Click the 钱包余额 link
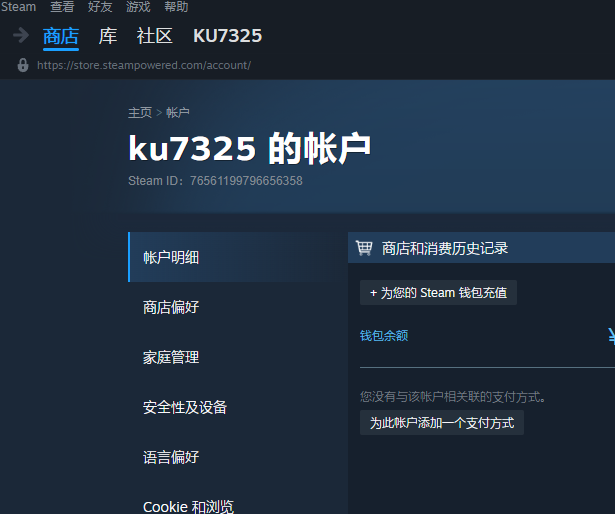This screenshot has width=615, height=514. tap(384, 335)
